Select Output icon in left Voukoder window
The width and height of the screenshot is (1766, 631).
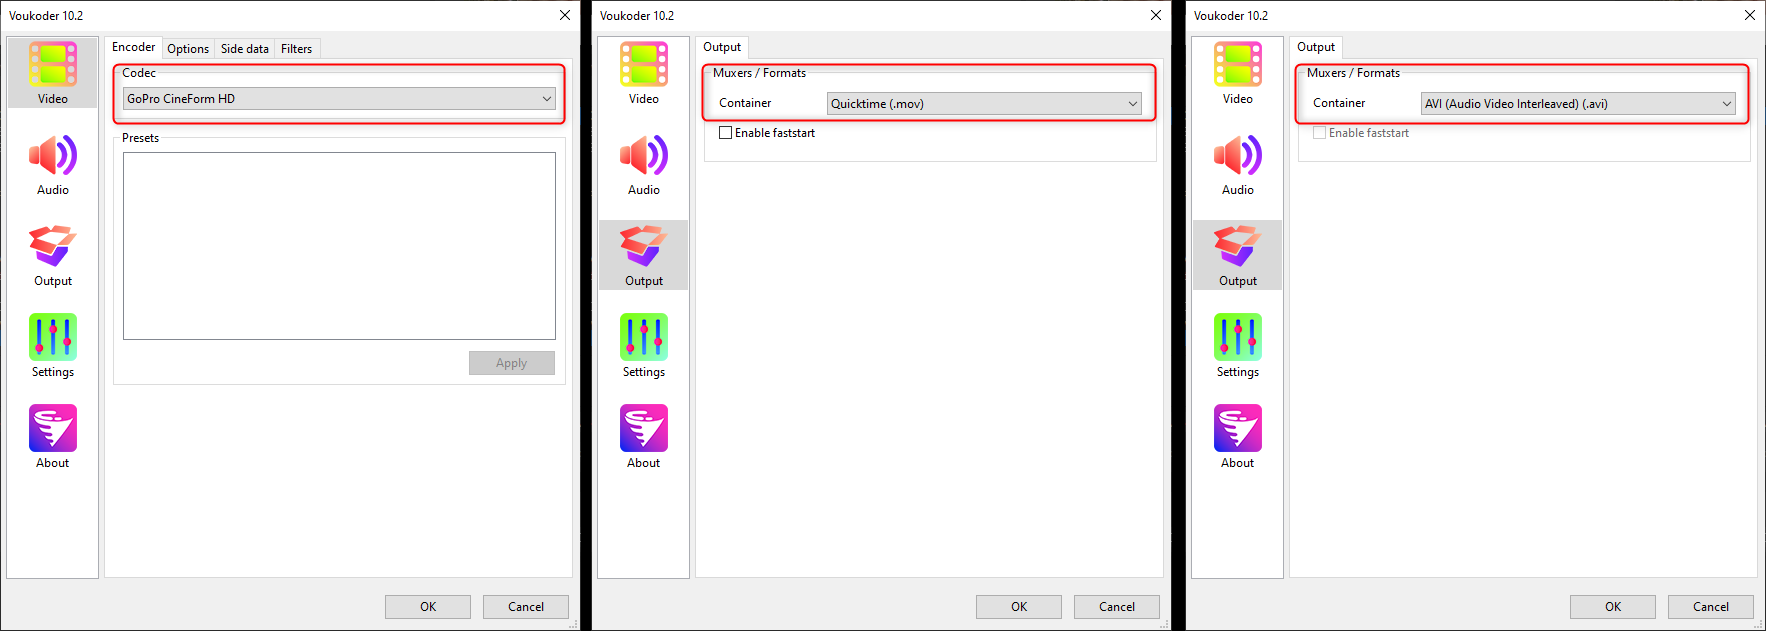(53, 255)
